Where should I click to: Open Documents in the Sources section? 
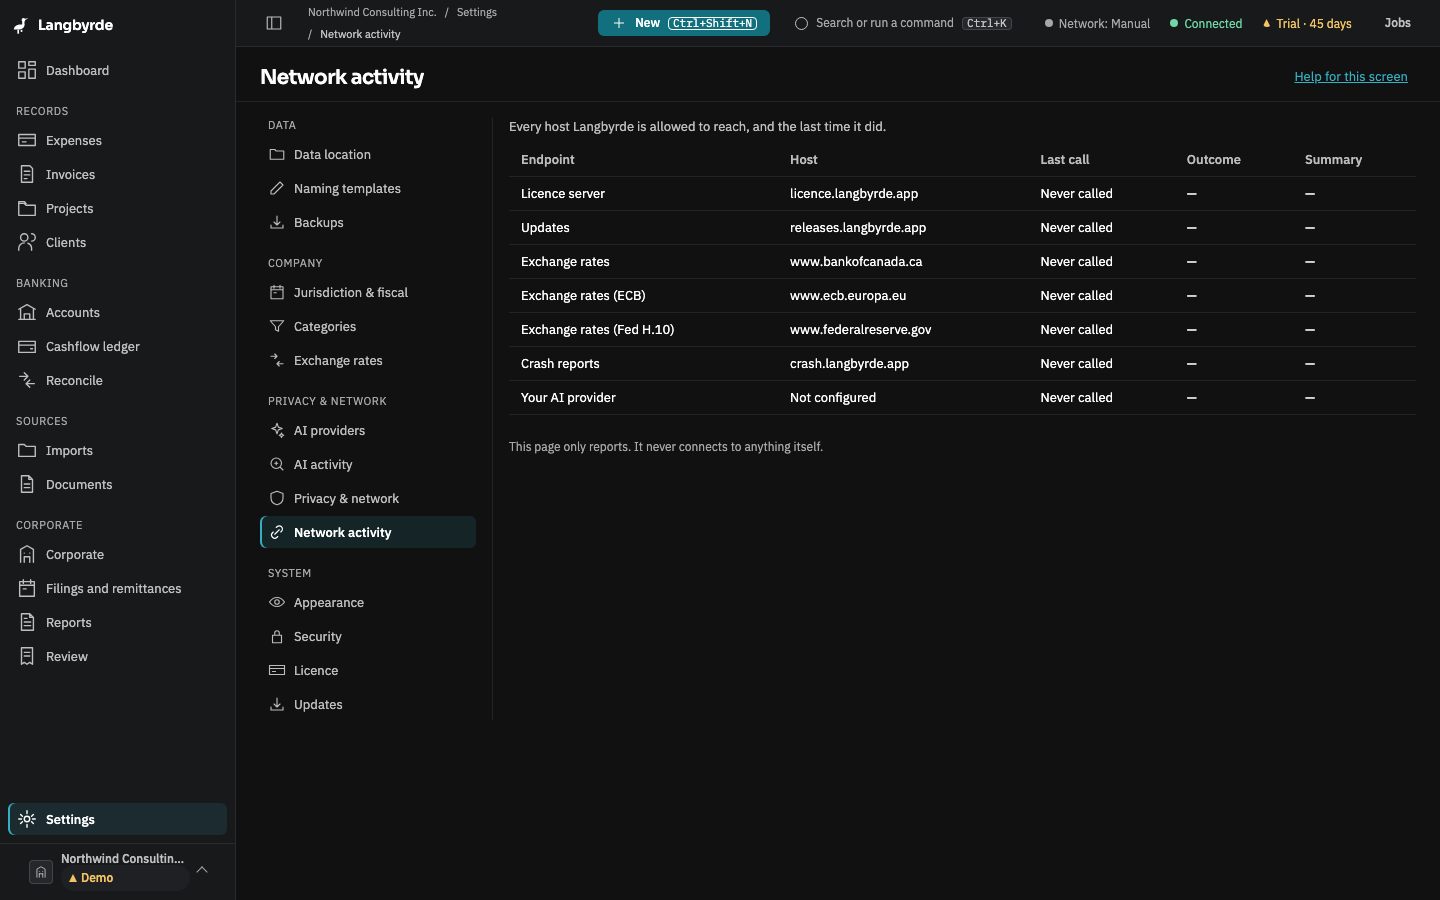point(118,484)
